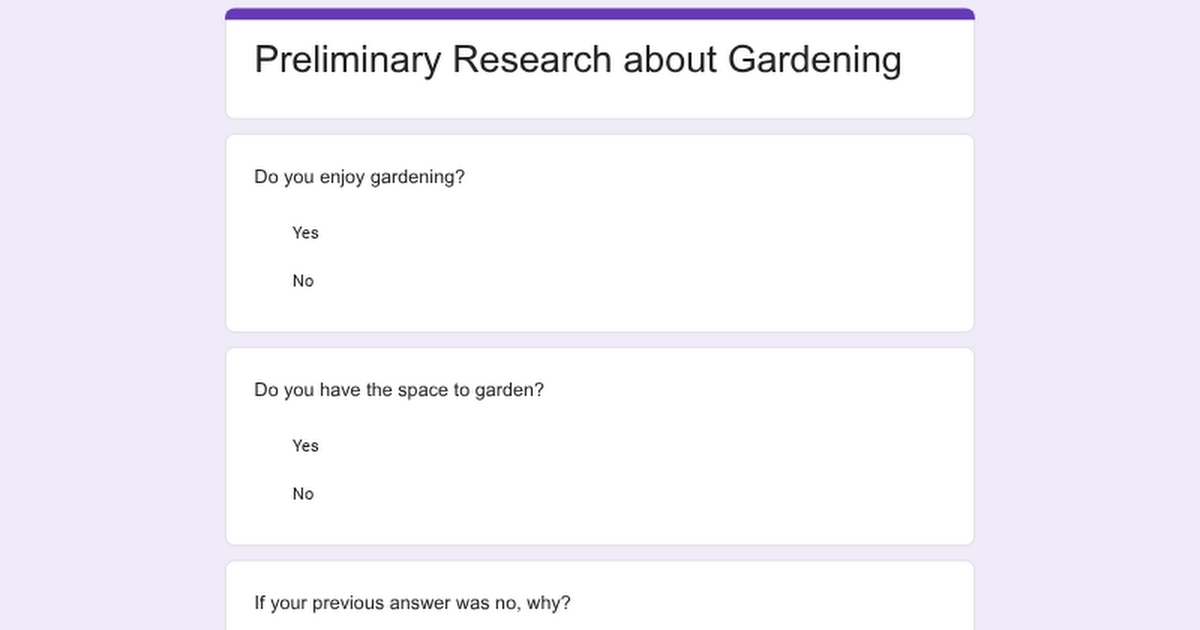Click the word "Preliminary" in the form title
The height and width of the screenshot is (630, 1200).
coord(347,60)
